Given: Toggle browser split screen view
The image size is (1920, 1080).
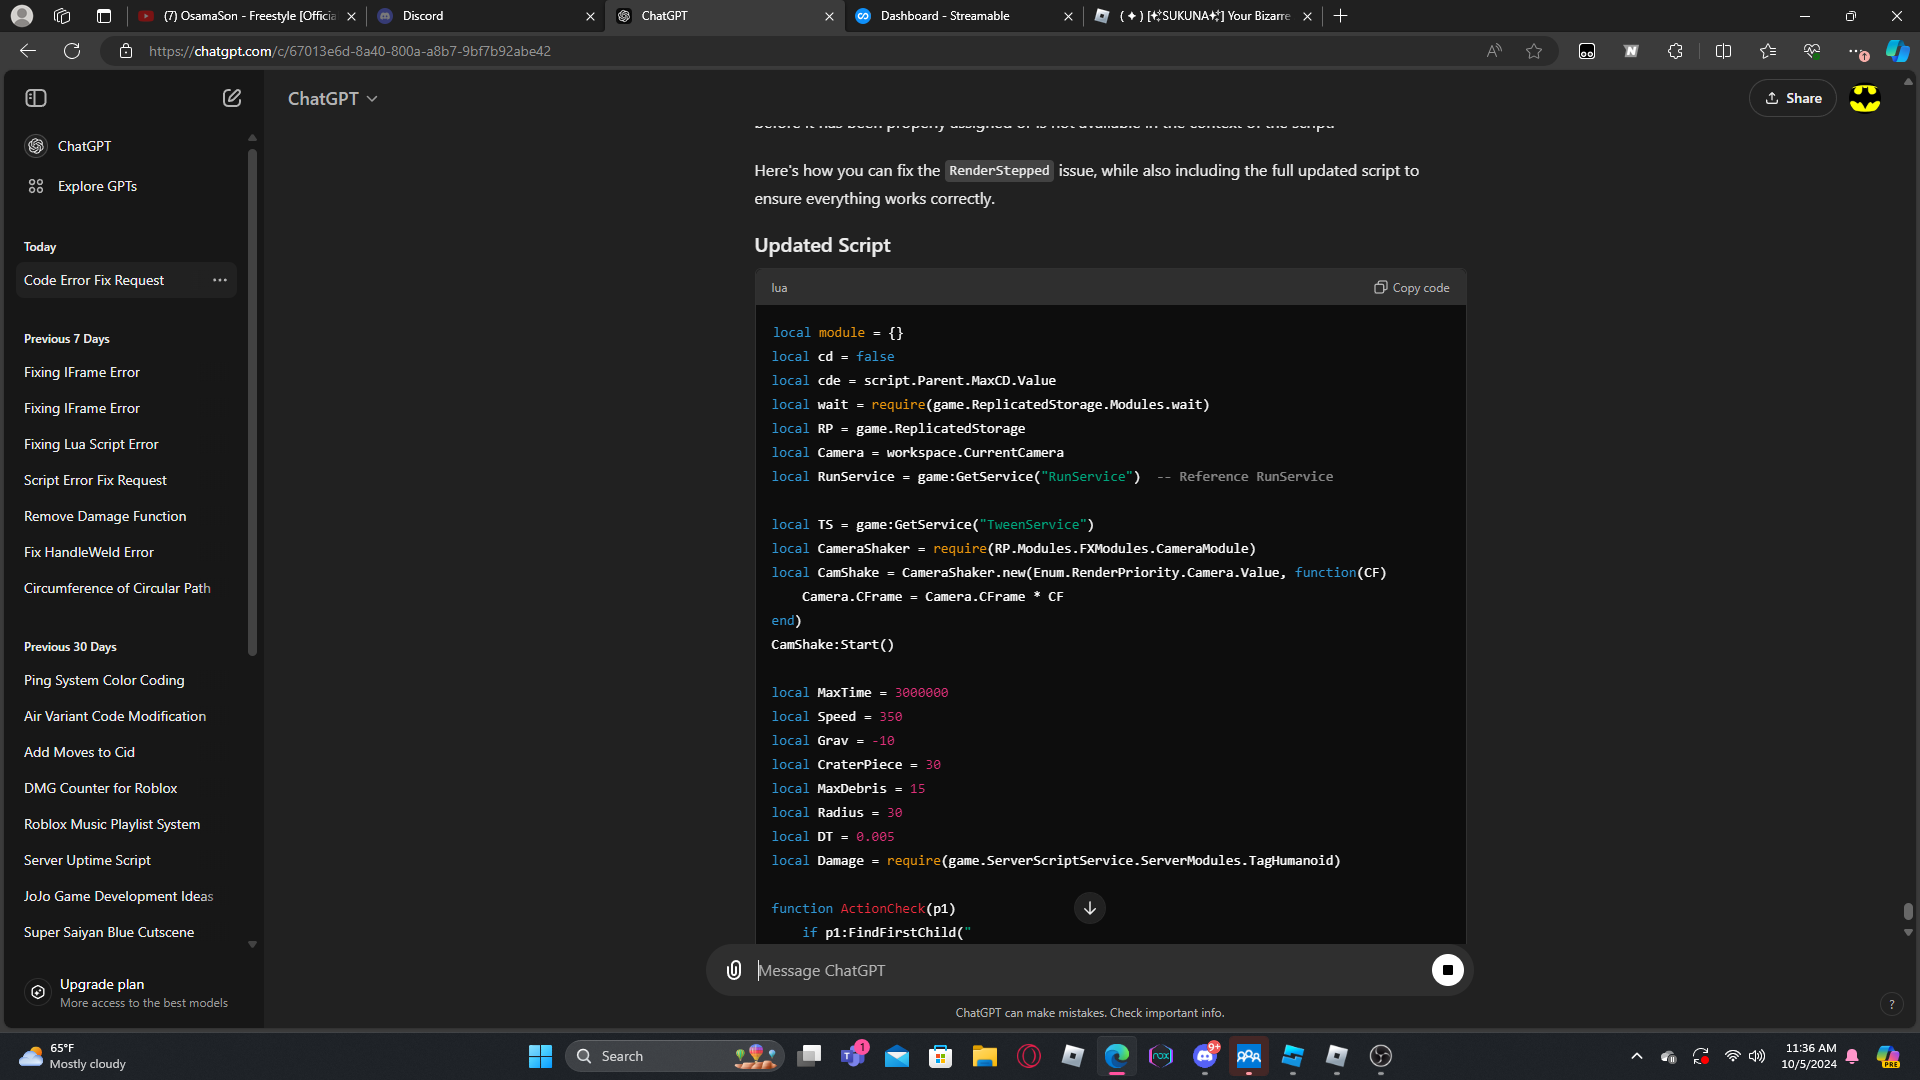Looking at the screenshot, I should coord(1723,51).
